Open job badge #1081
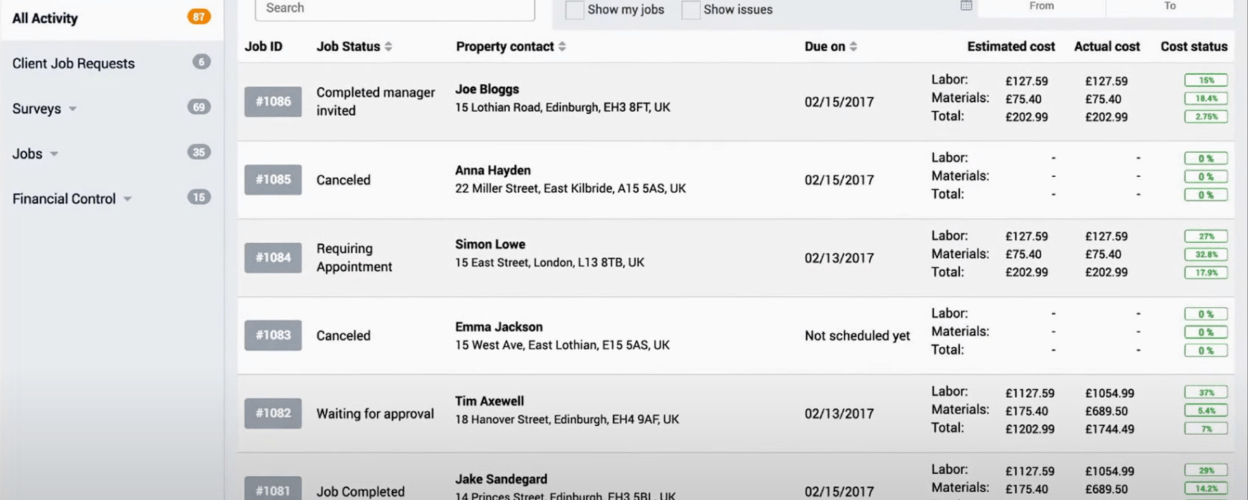Image resolution: width=1248 pixels, height=500 pixels. click(273, 489)
